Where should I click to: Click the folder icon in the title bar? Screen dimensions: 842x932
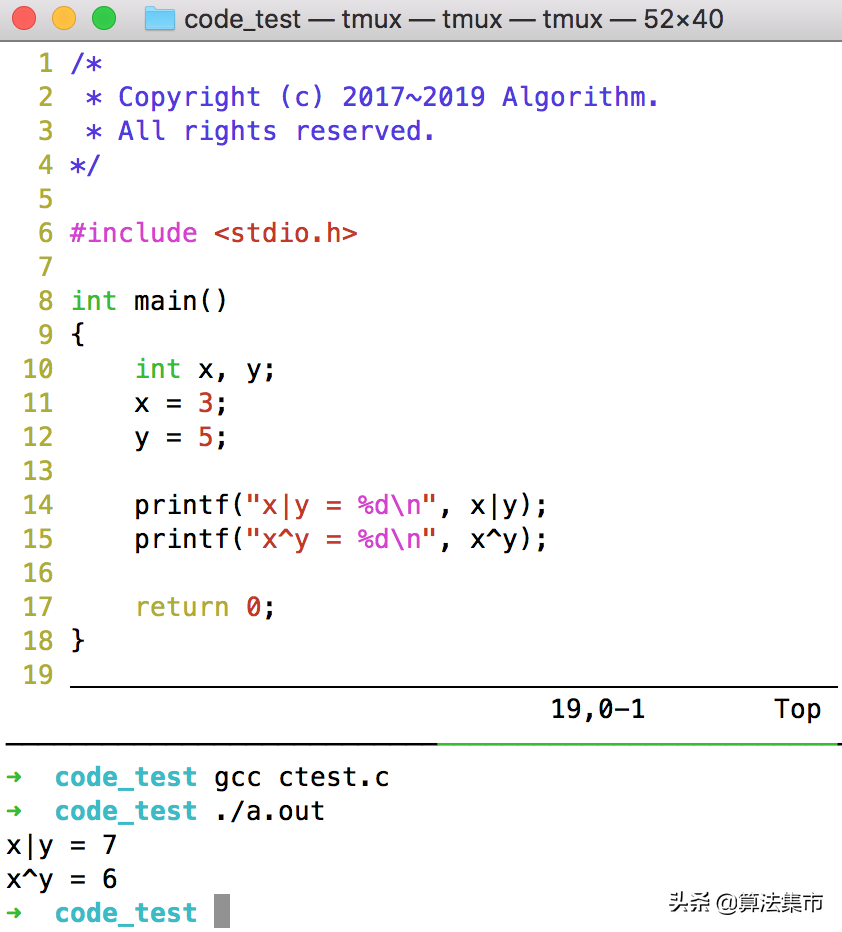[x=160, y=18]
